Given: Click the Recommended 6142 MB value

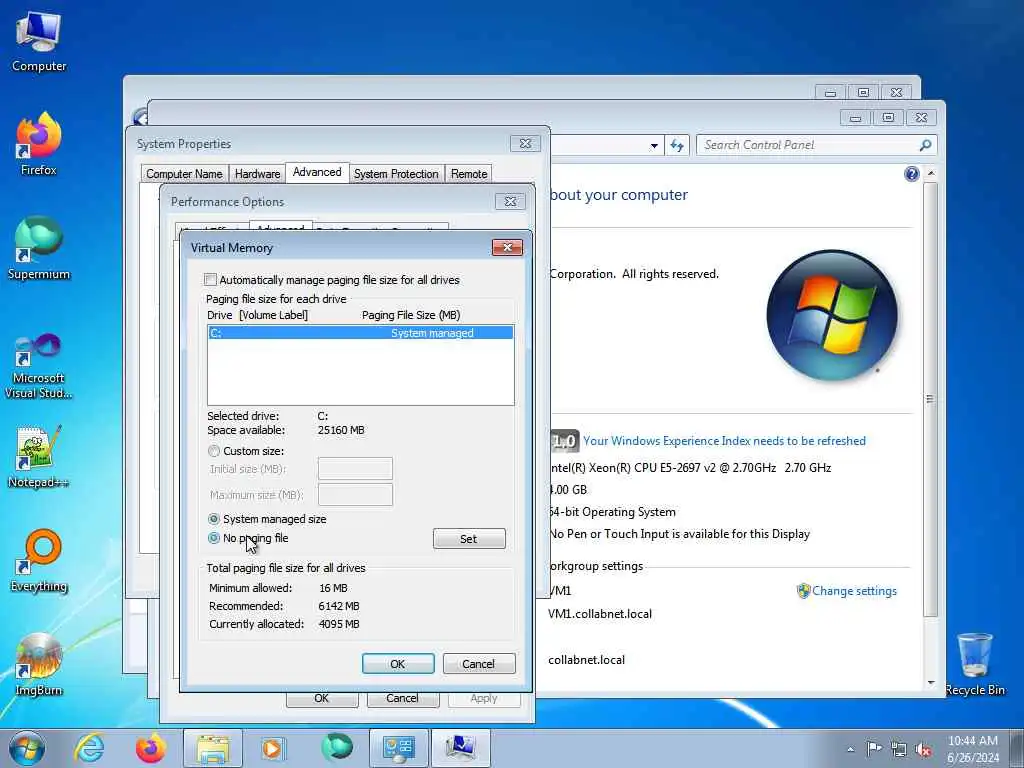Looking at the screenshot, I should pyautogui.click(x=339, y=606).
